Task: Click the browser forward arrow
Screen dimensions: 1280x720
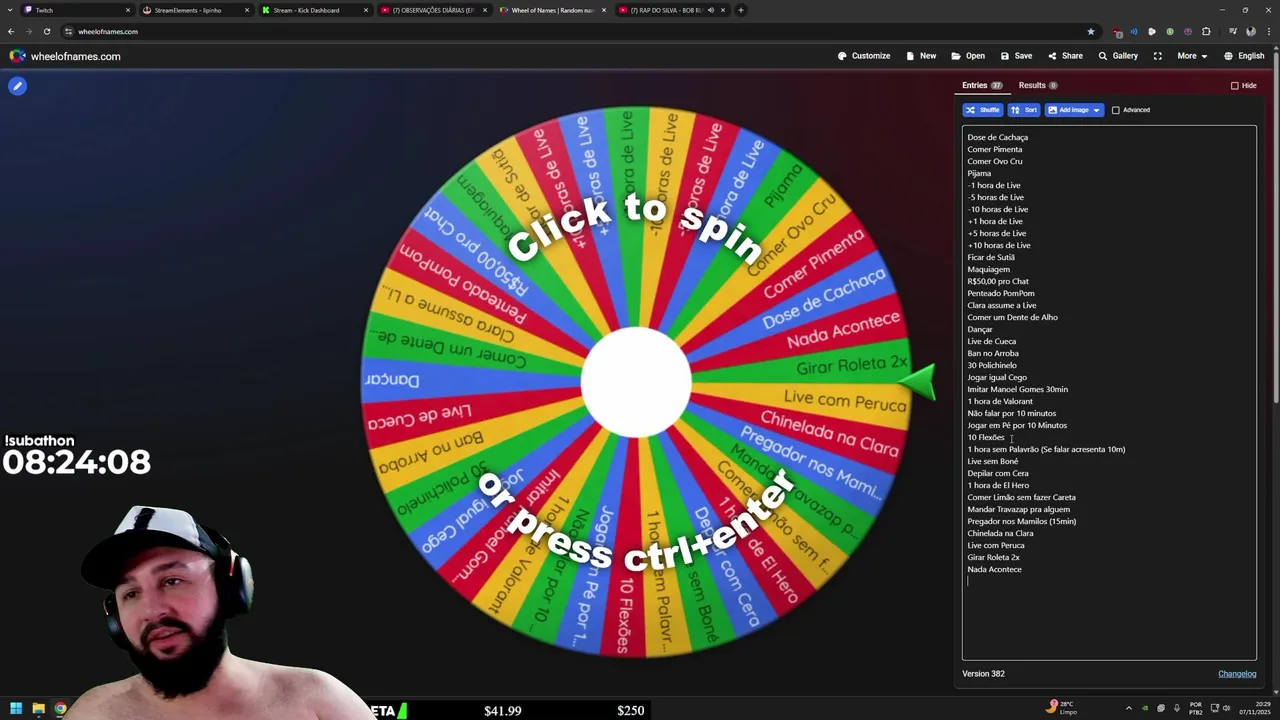Action: tap(29, 31)
